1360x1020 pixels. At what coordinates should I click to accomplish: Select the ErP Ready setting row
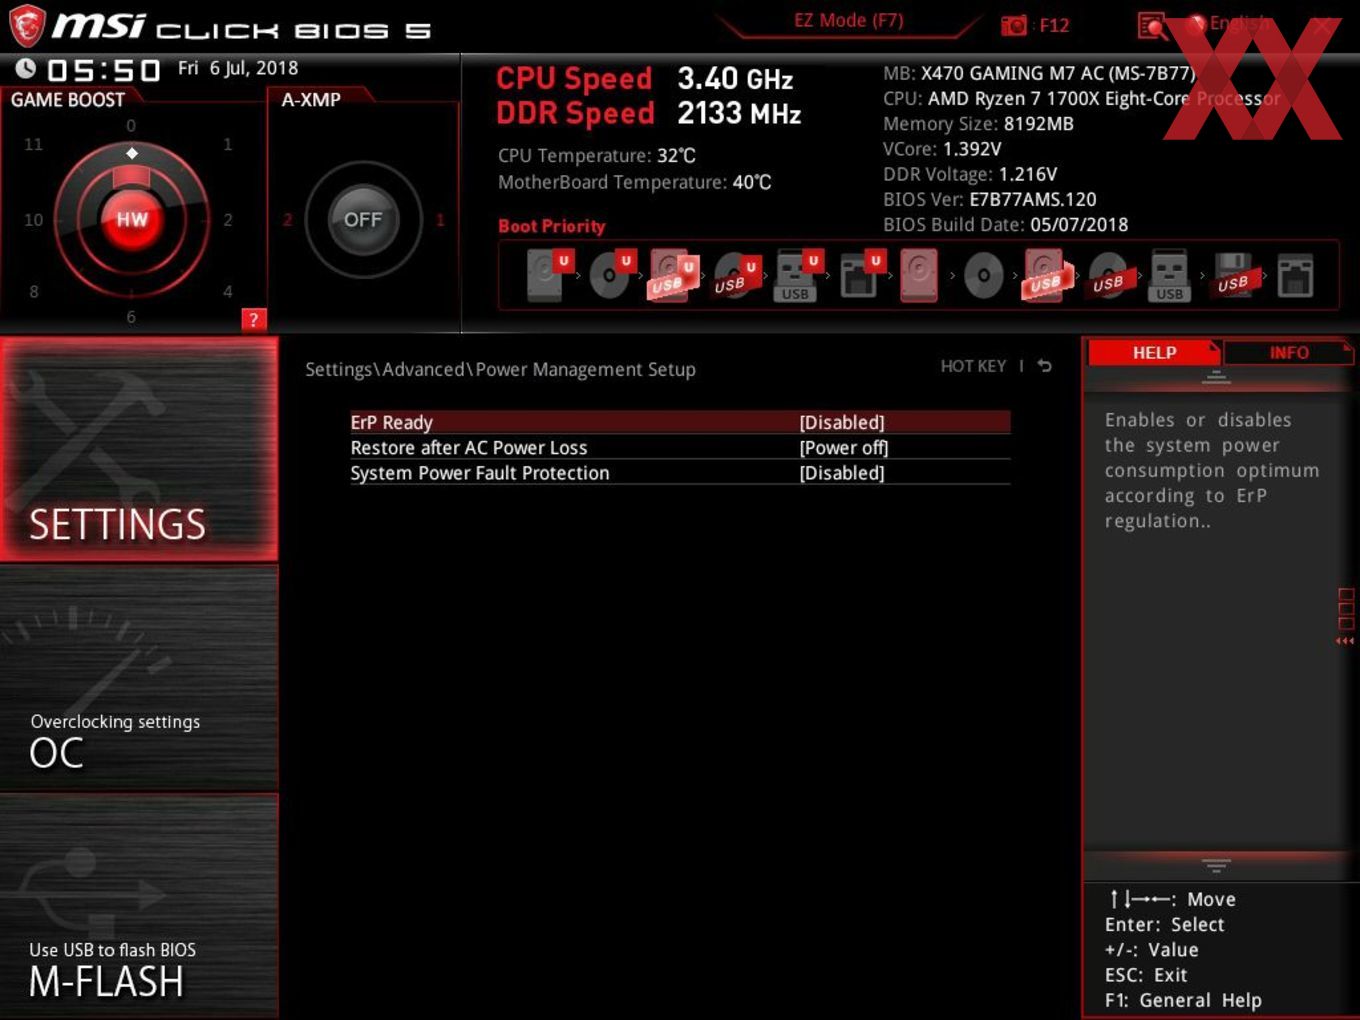click(680, 422)
